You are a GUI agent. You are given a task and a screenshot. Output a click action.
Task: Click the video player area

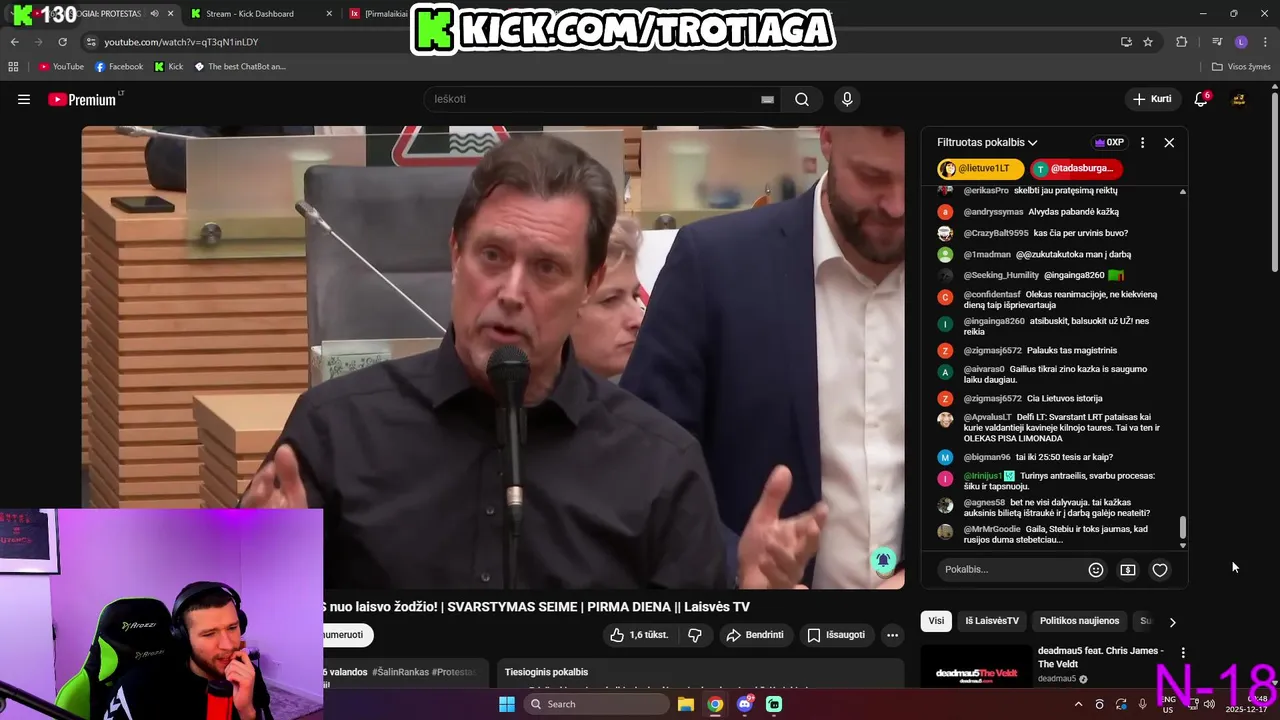(x=493, y=357)
